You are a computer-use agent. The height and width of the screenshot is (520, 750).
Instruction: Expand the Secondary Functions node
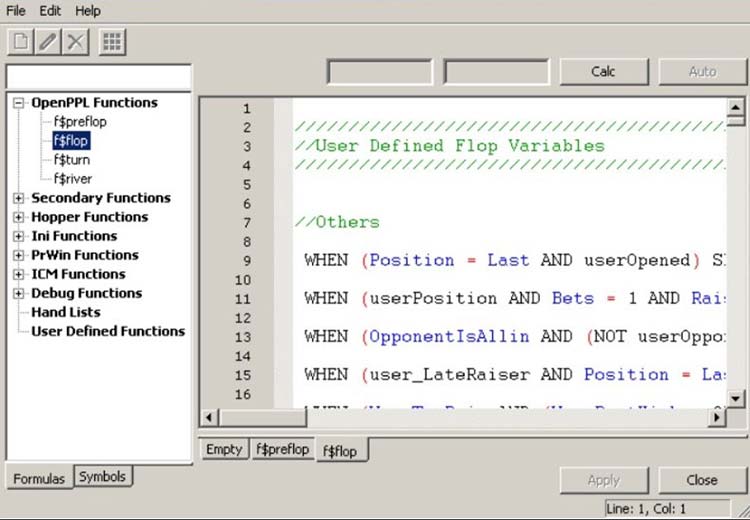click(x=18, y=198)
